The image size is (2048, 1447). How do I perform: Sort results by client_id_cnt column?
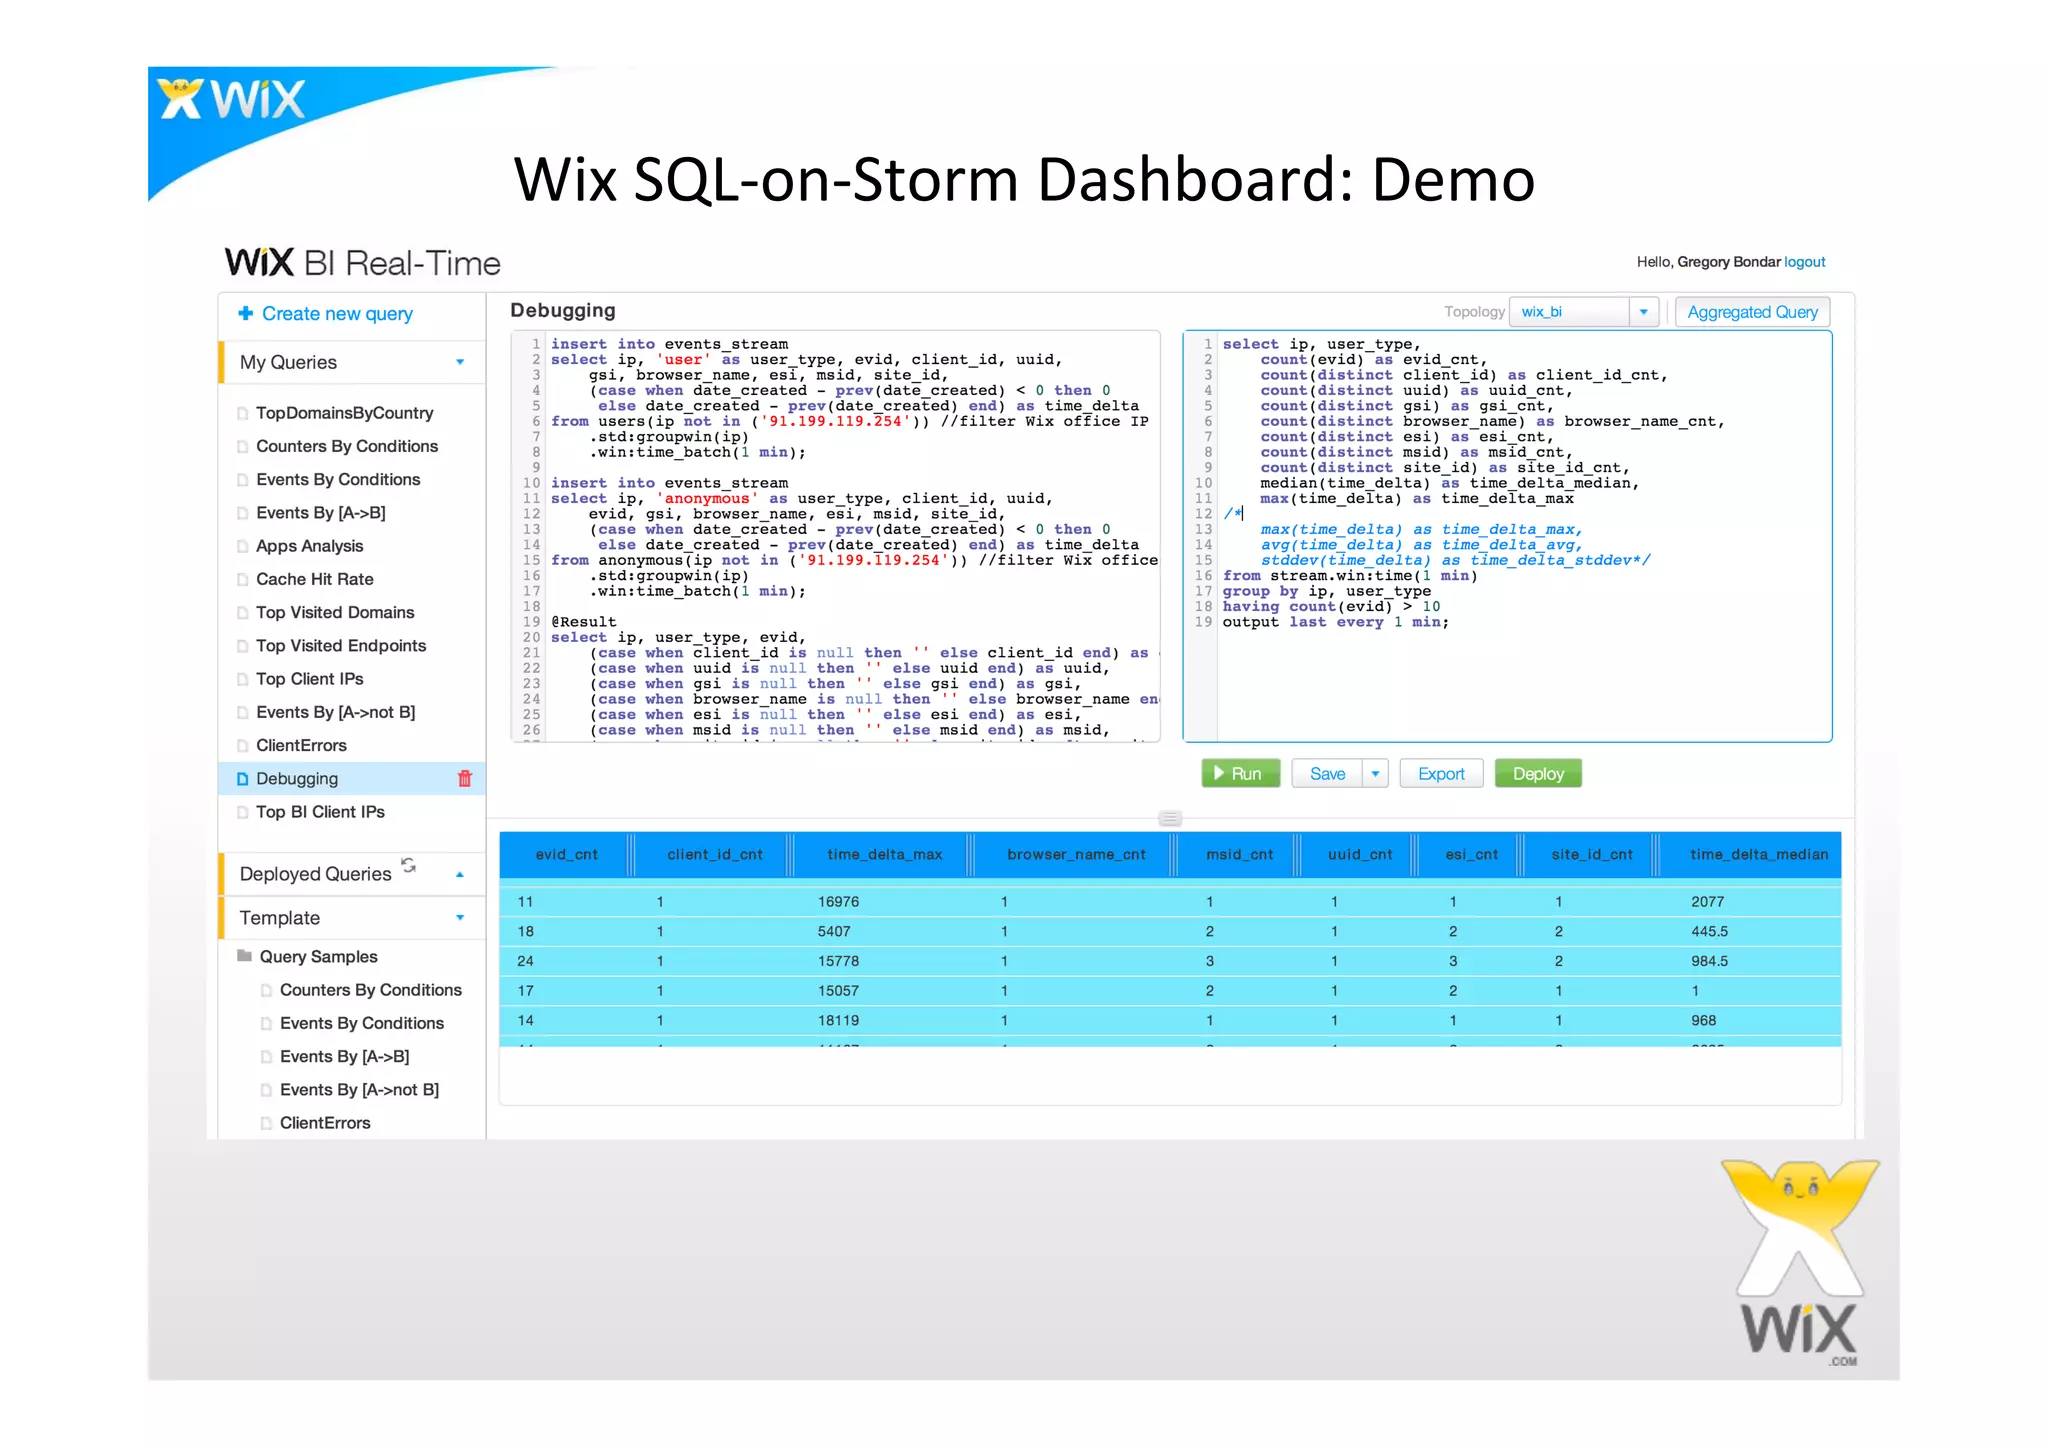(714, 855)
